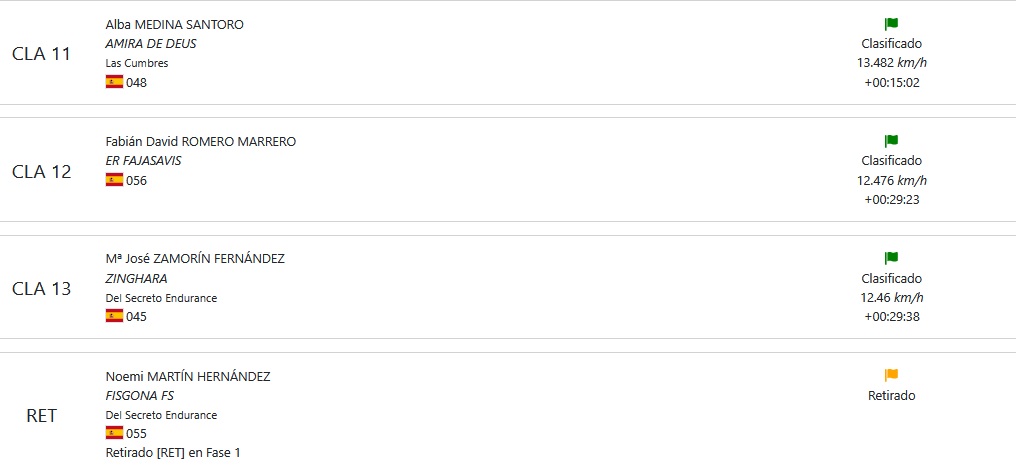Click green flag for Mª José Zamorín
This screenshot has width=1016, height=471.
pos(891,258)
